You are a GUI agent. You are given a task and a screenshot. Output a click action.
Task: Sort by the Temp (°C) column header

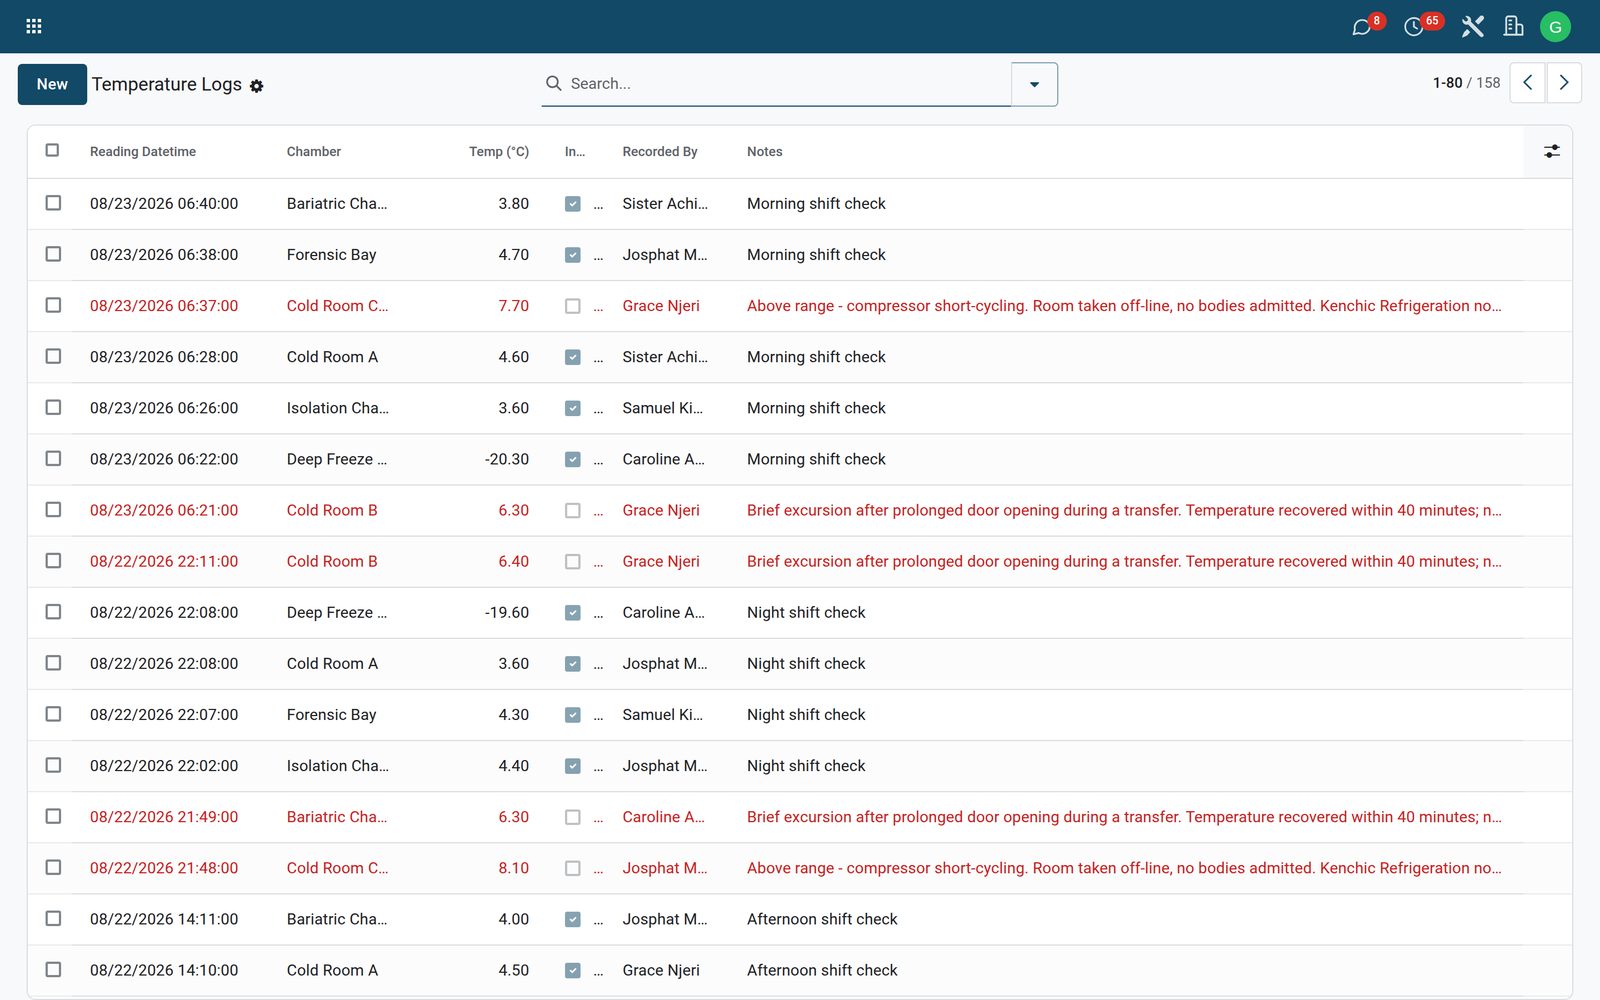coord(499,152)
